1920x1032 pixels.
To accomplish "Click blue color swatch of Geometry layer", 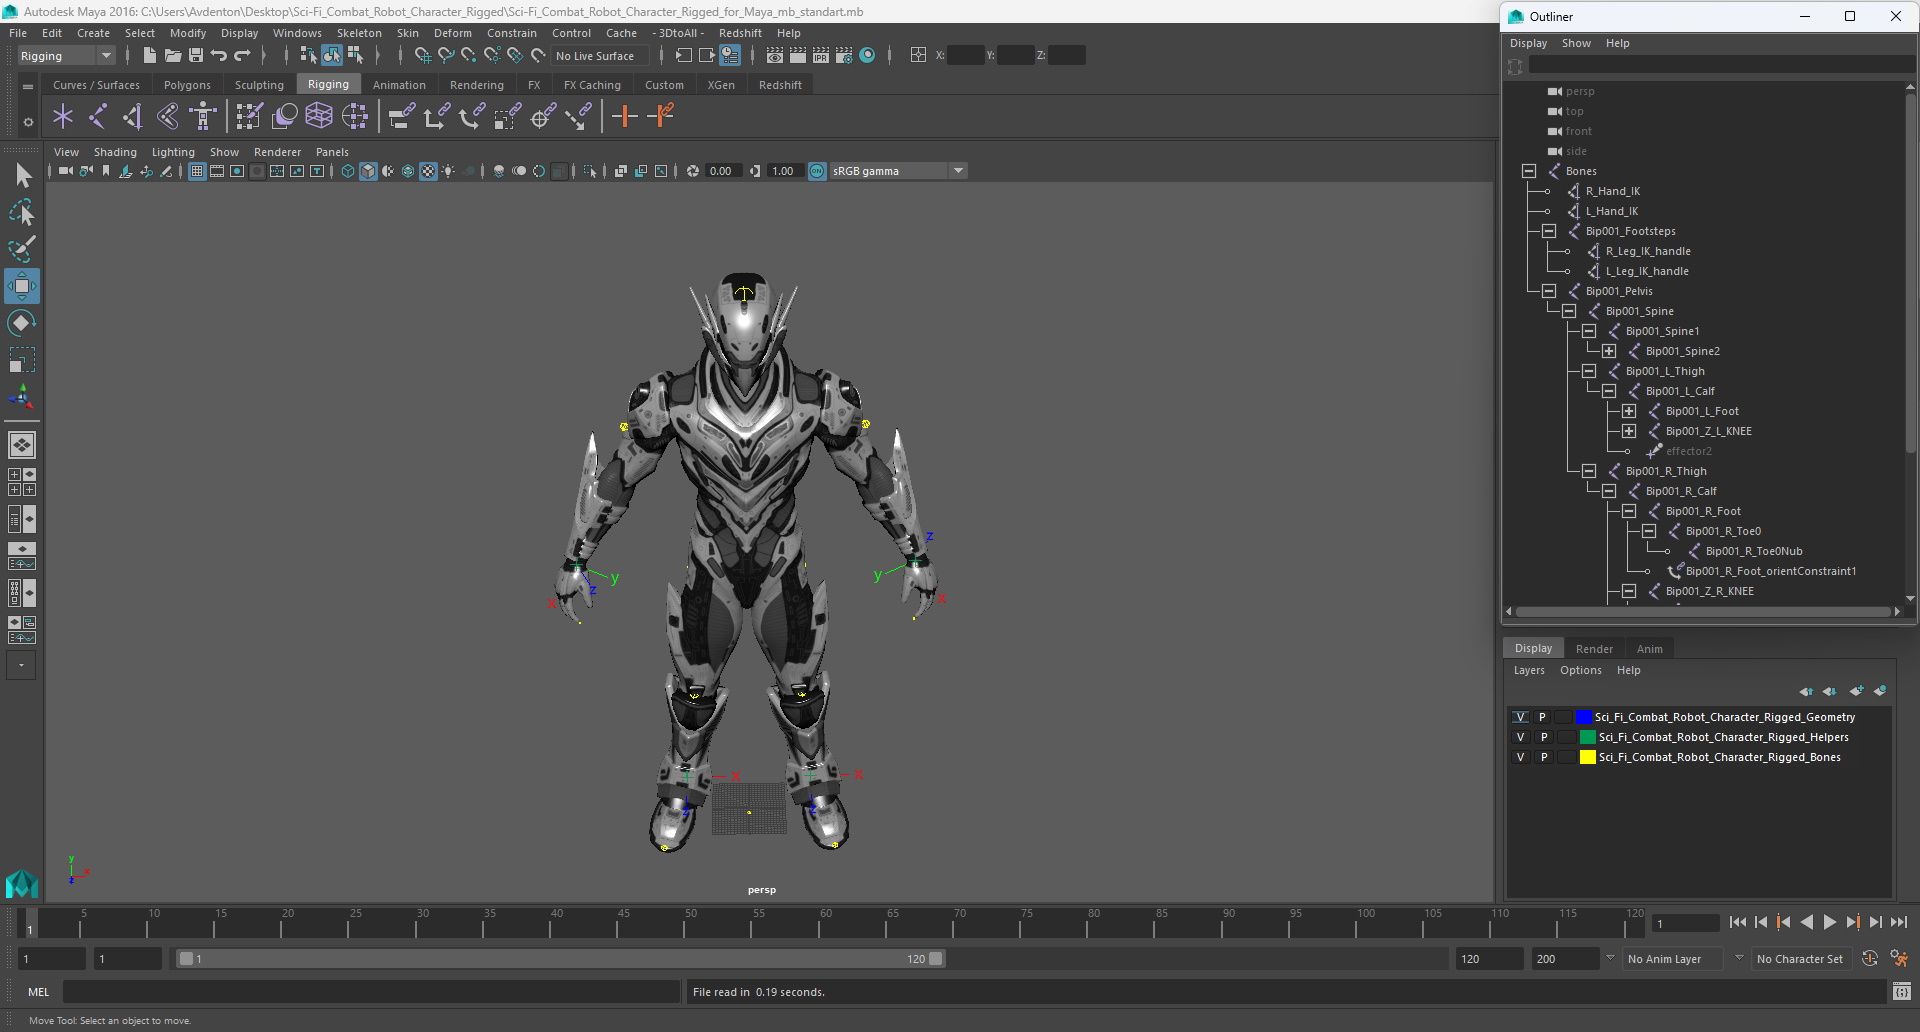I will pos(1583,717).
